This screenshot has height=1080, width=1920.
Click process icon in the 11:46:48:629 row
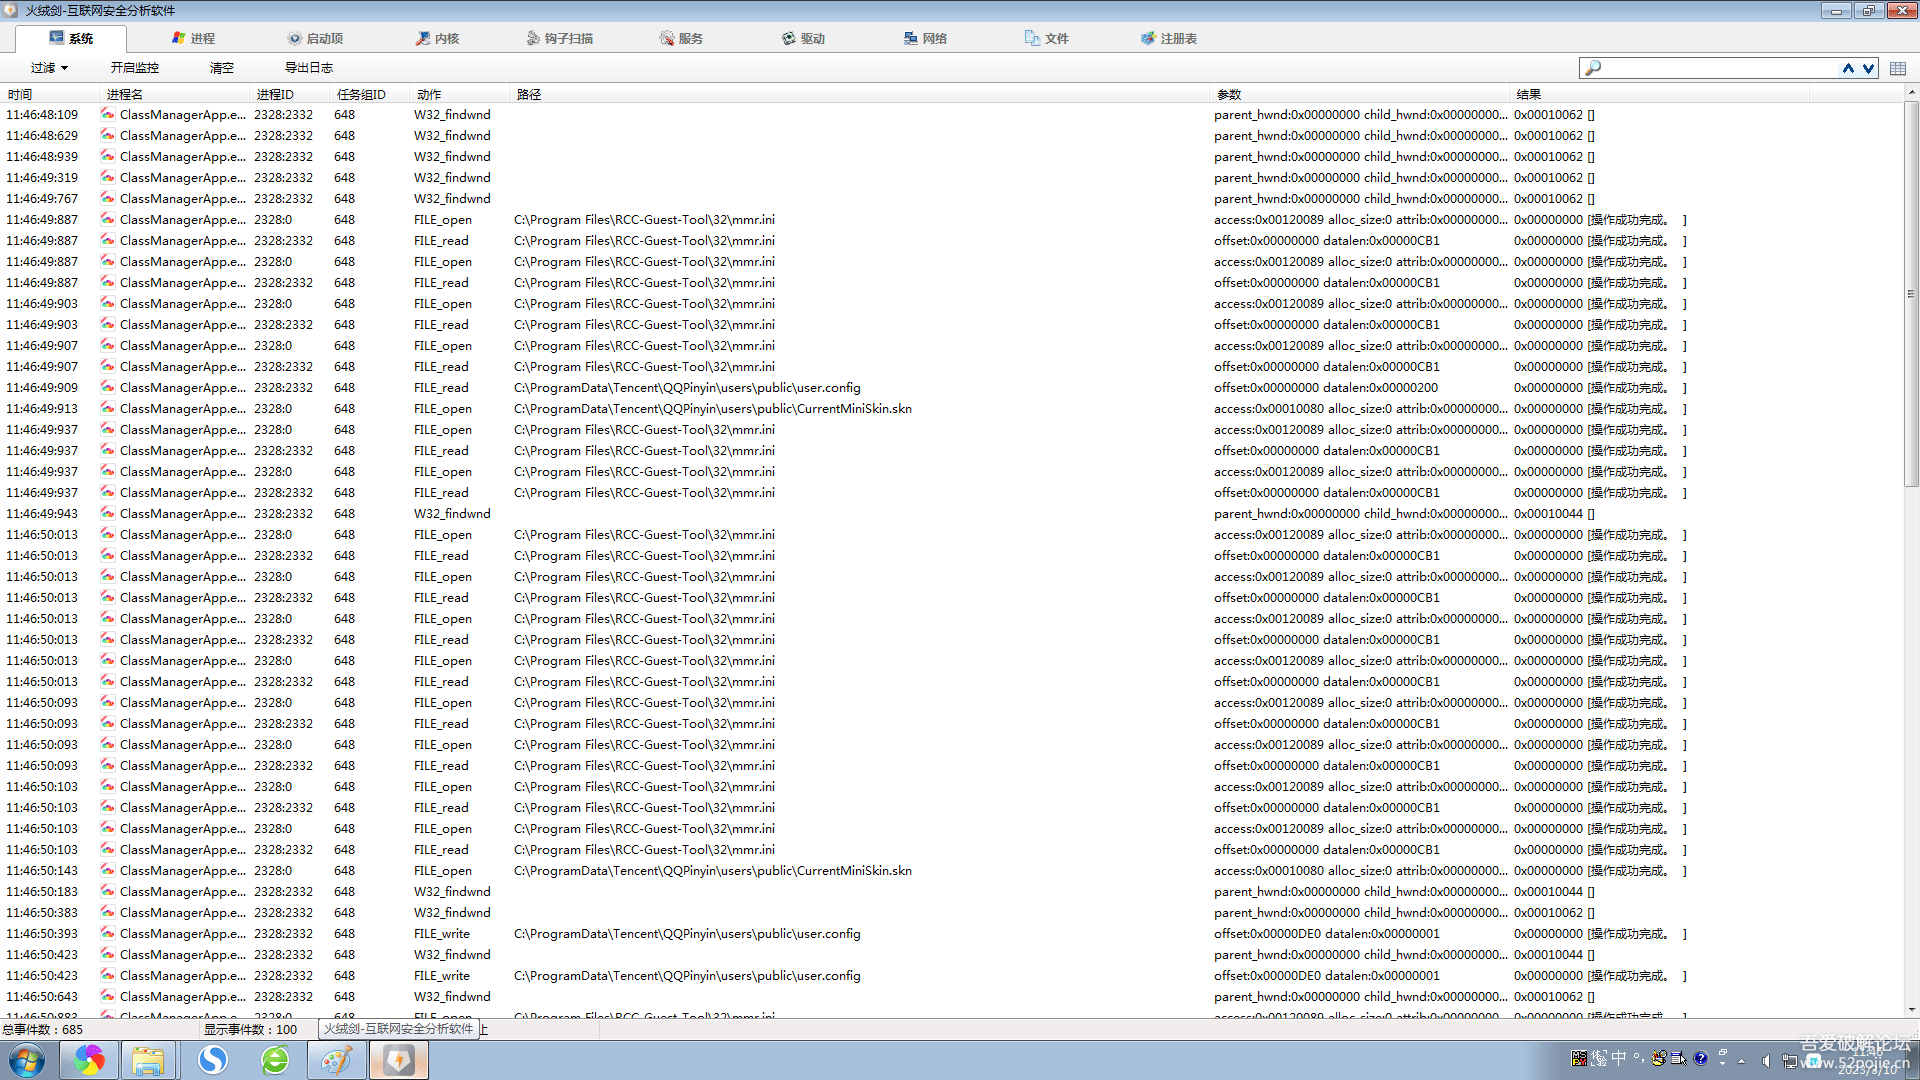pos(107,135)
